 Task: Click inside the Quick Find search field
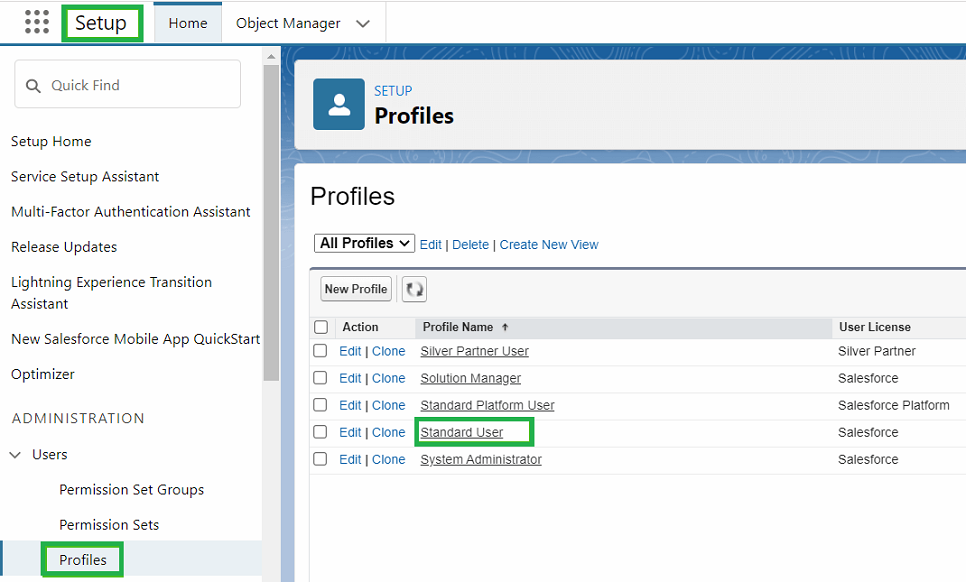pos(140,84)
